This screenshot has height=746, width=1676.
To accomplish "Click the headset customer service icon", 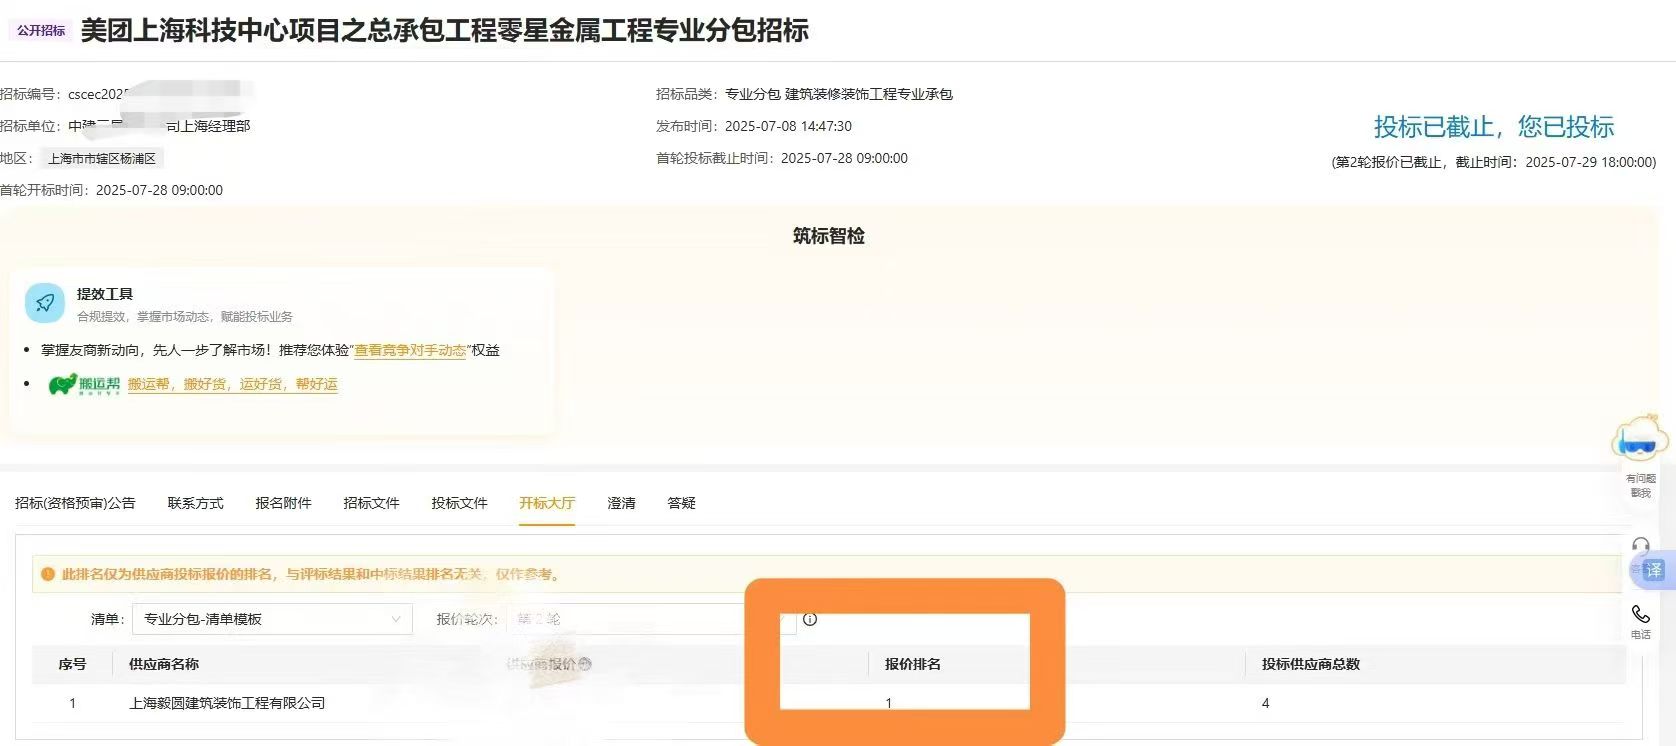I will (1640, 546).
